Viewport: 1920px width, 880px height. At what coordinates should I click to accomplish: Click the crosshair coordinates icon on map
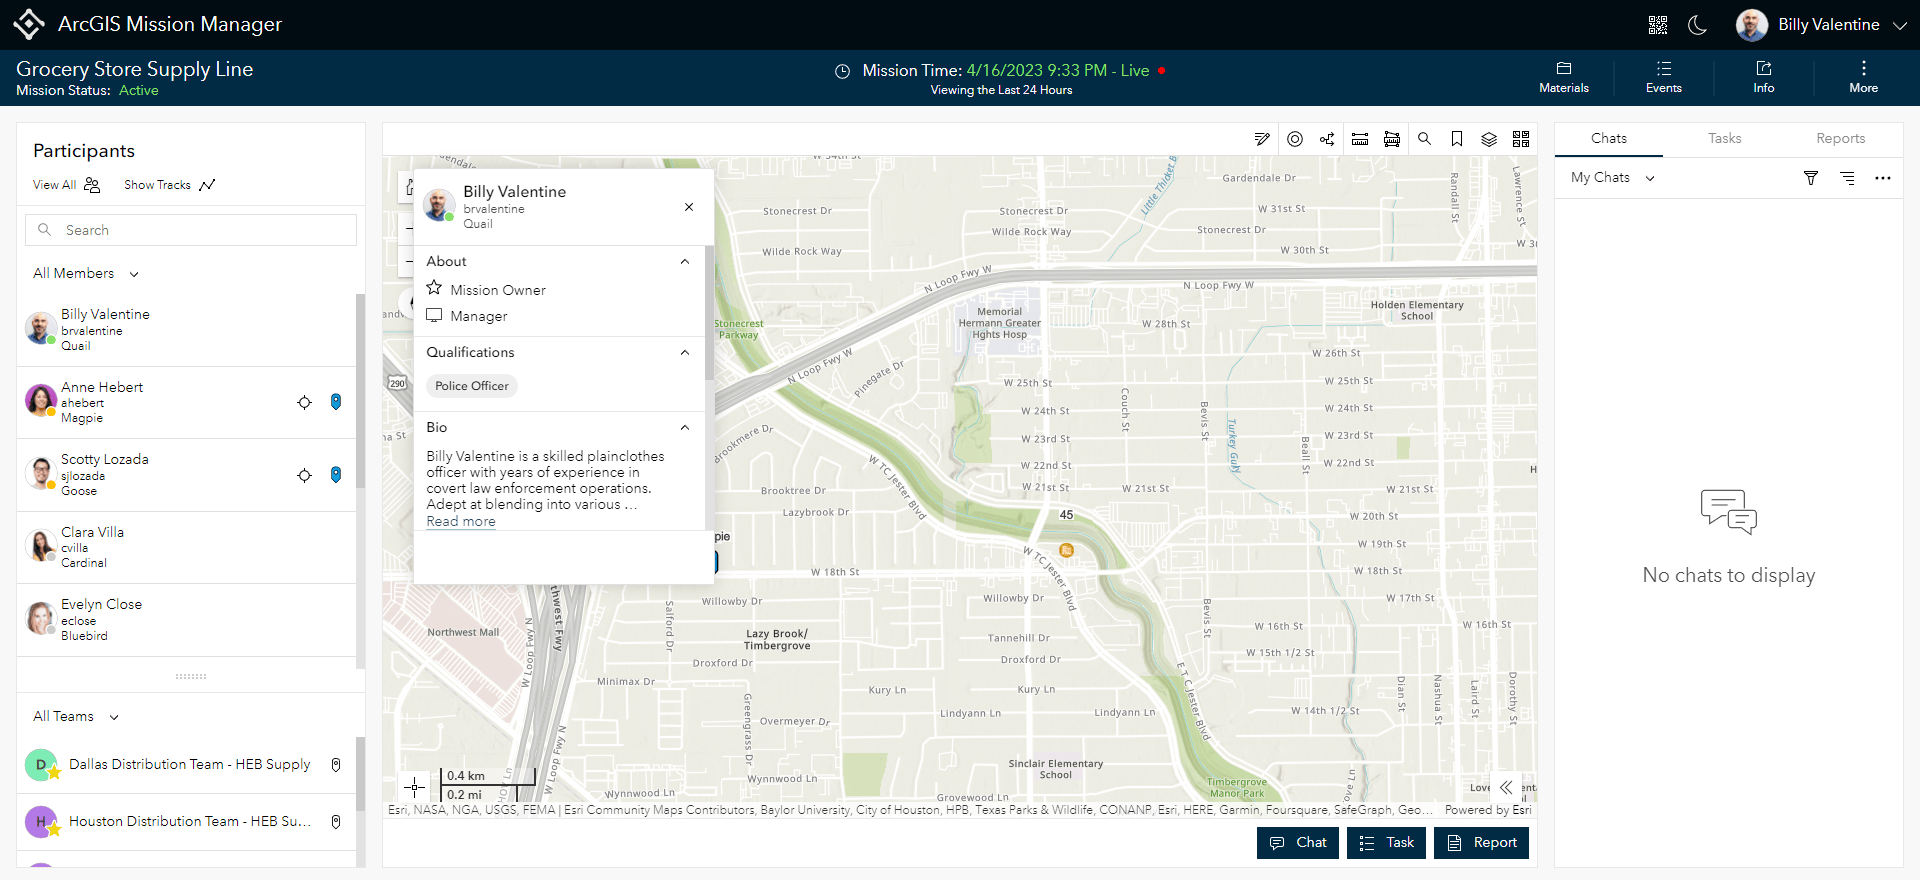click(415, 786)
